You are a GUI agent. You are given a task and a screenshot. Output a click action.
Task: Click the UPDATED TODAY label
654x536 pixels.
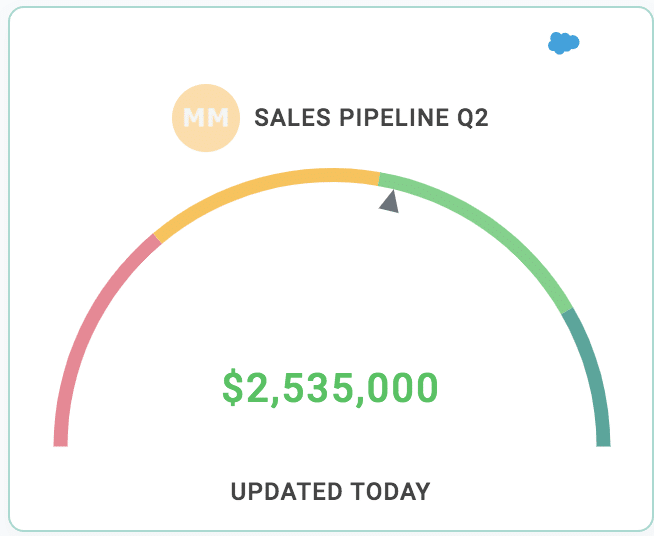tap(330, 491)
